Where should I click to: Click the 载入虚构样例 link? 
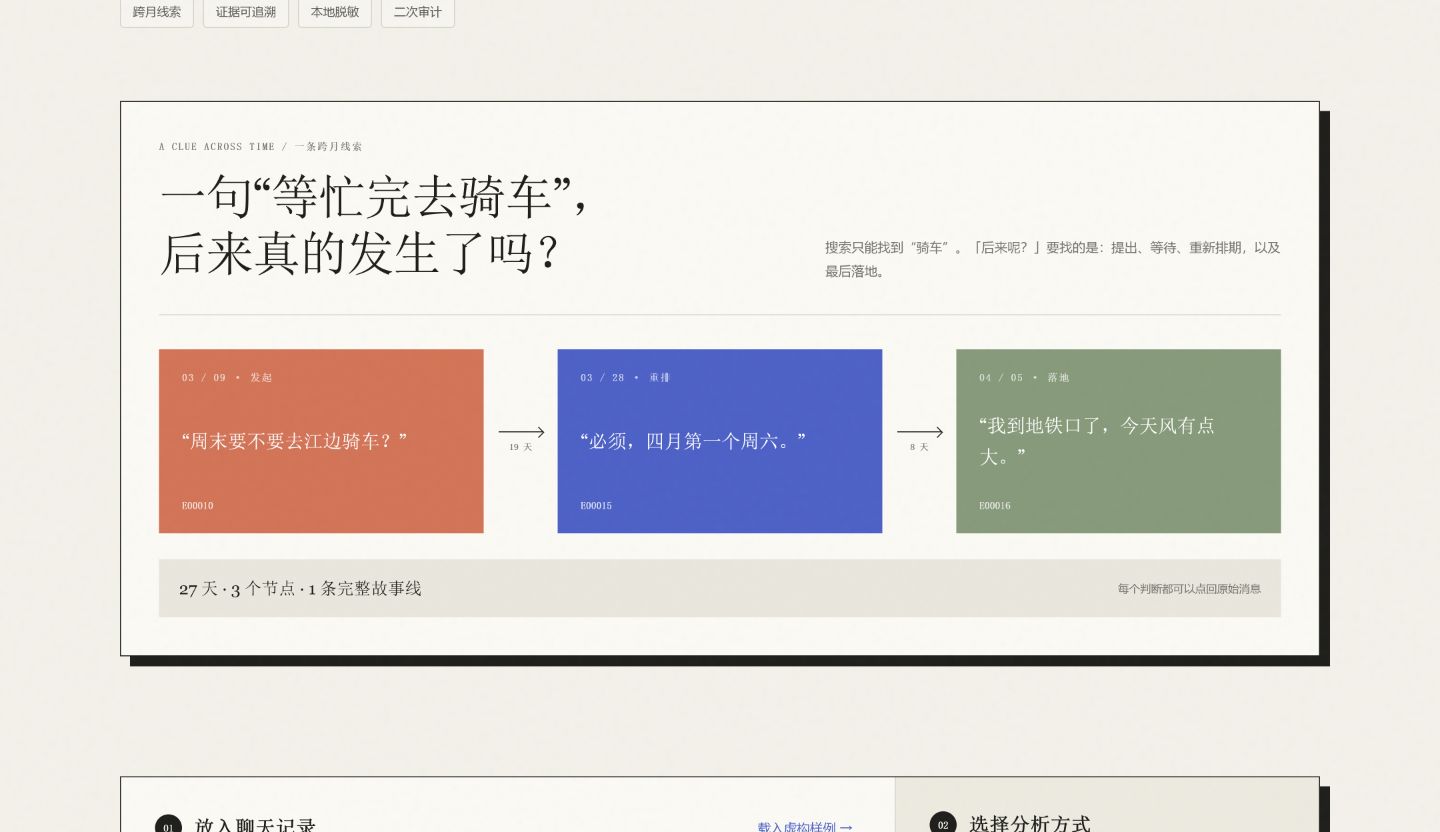click(805, 826)
